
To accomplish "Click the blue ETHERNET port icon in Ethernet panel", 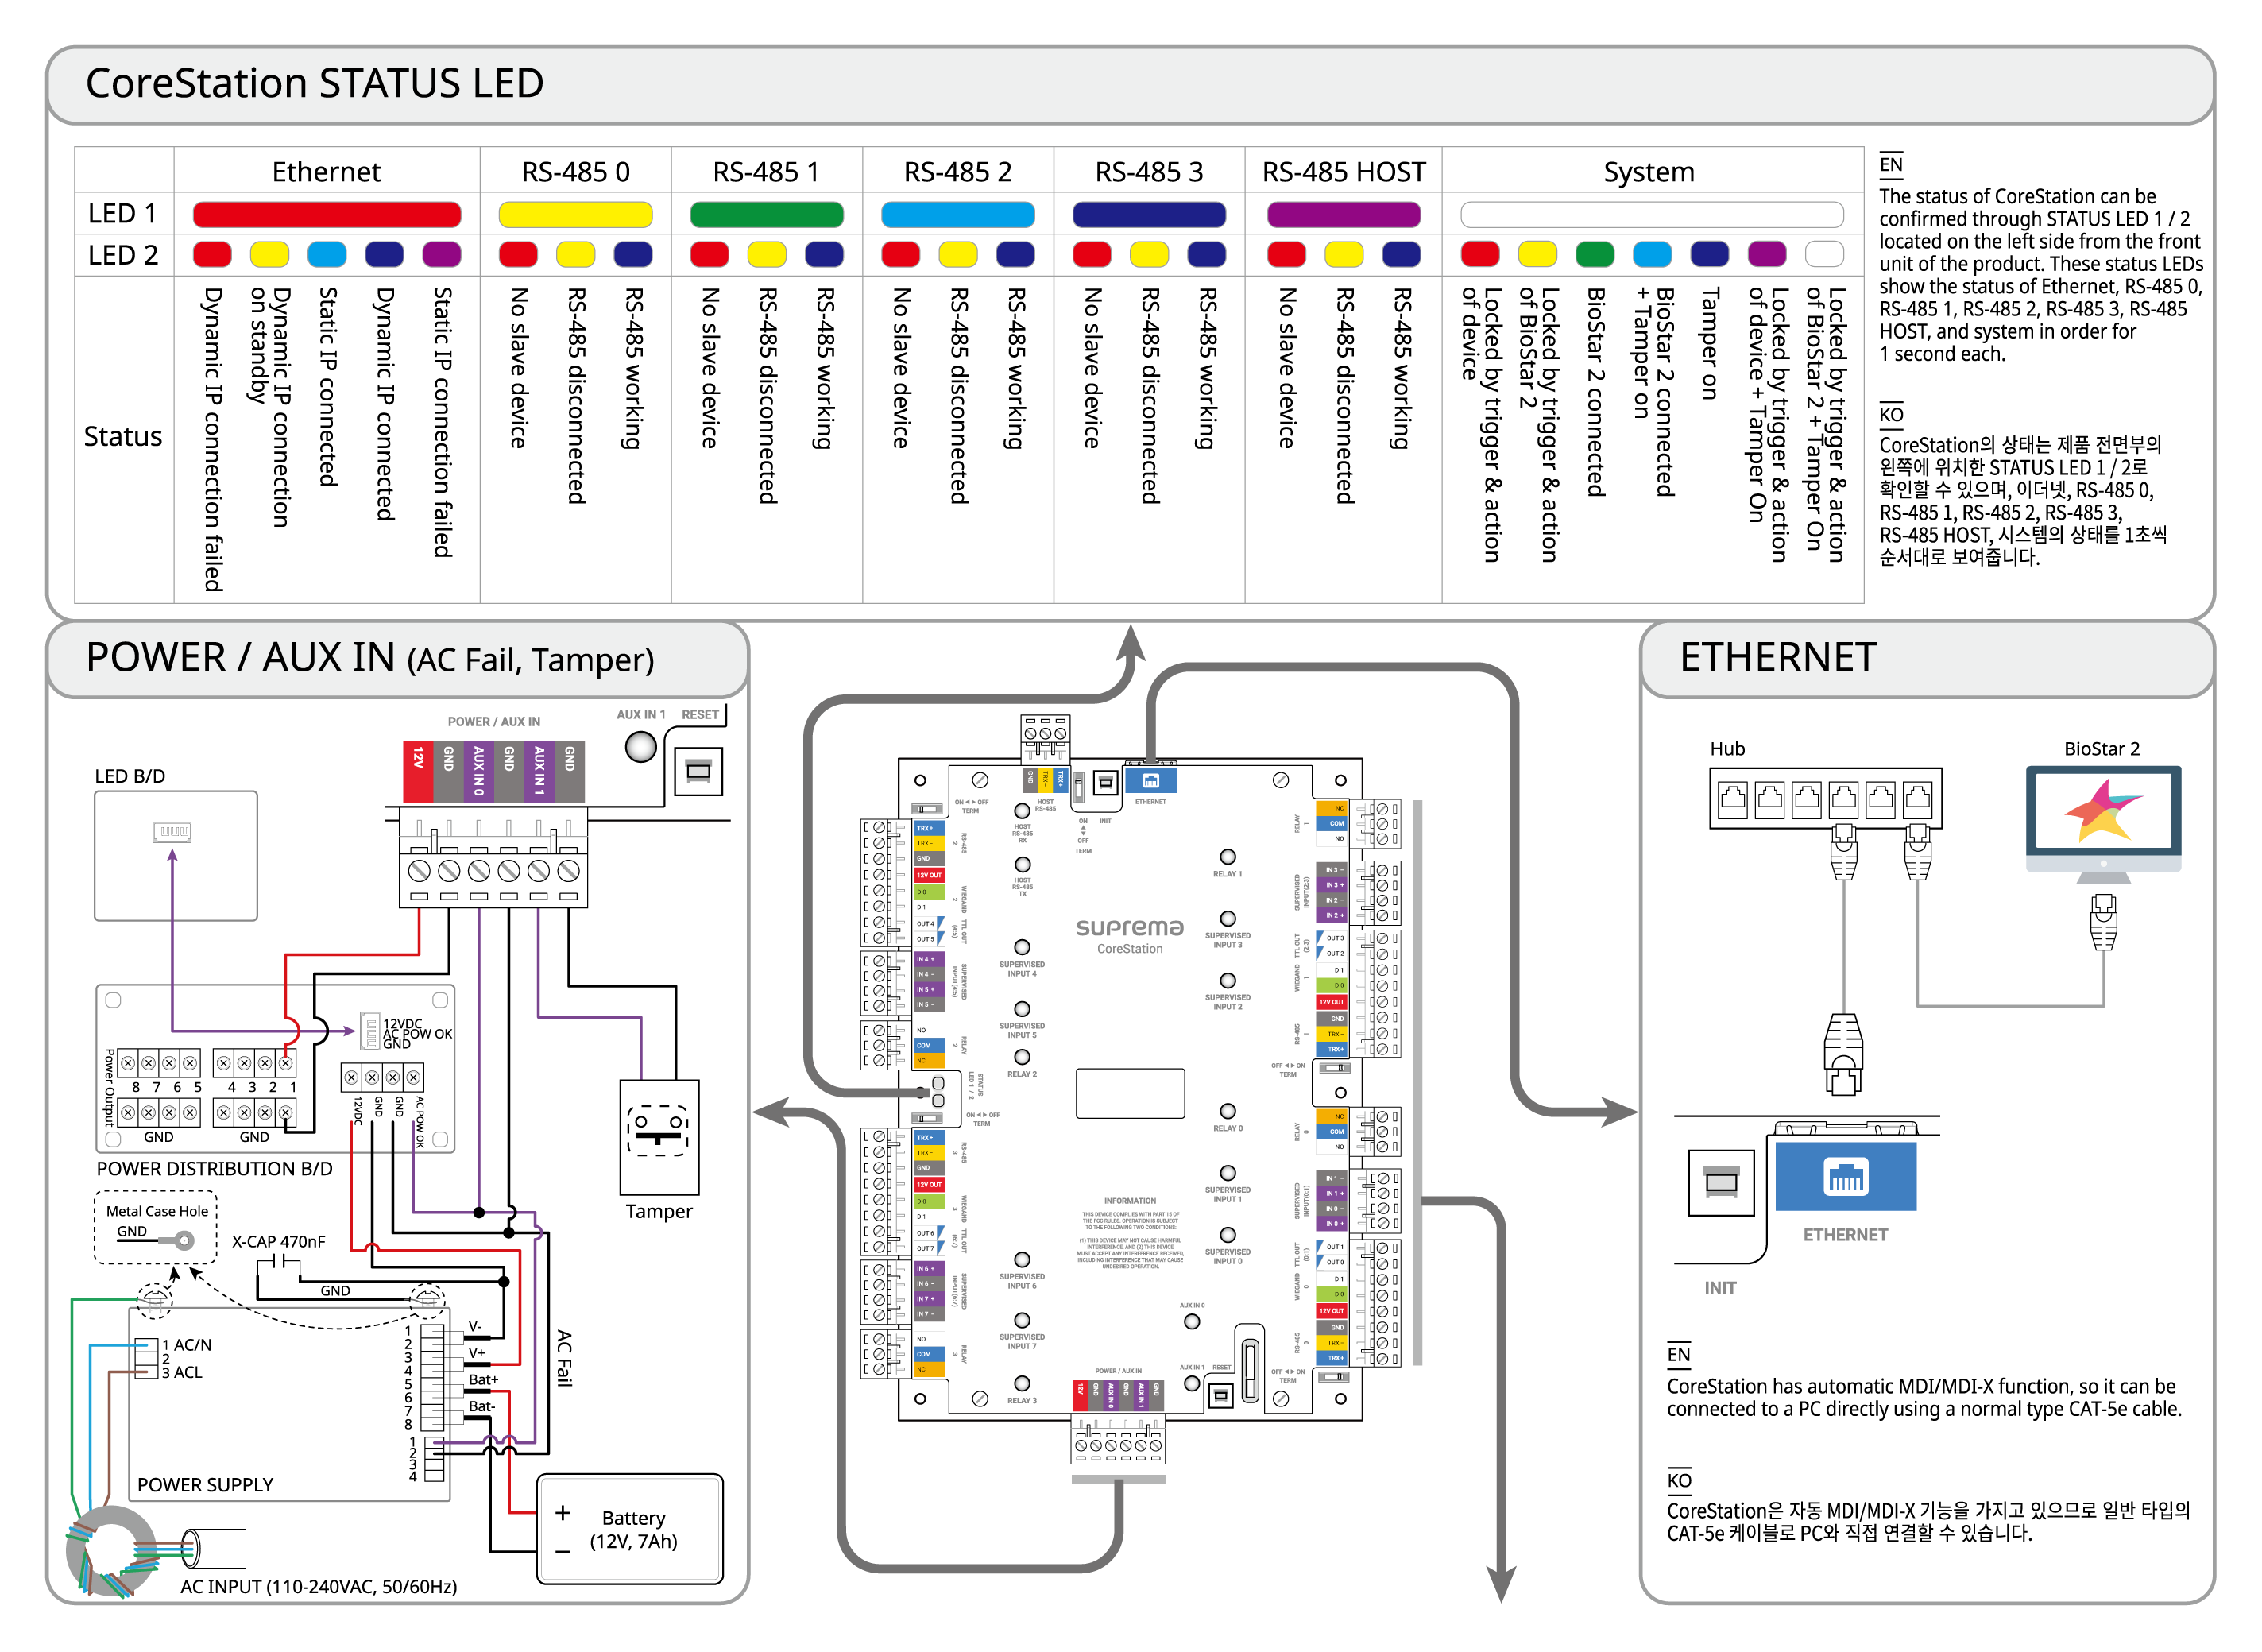I will tap(1845, 1176).
